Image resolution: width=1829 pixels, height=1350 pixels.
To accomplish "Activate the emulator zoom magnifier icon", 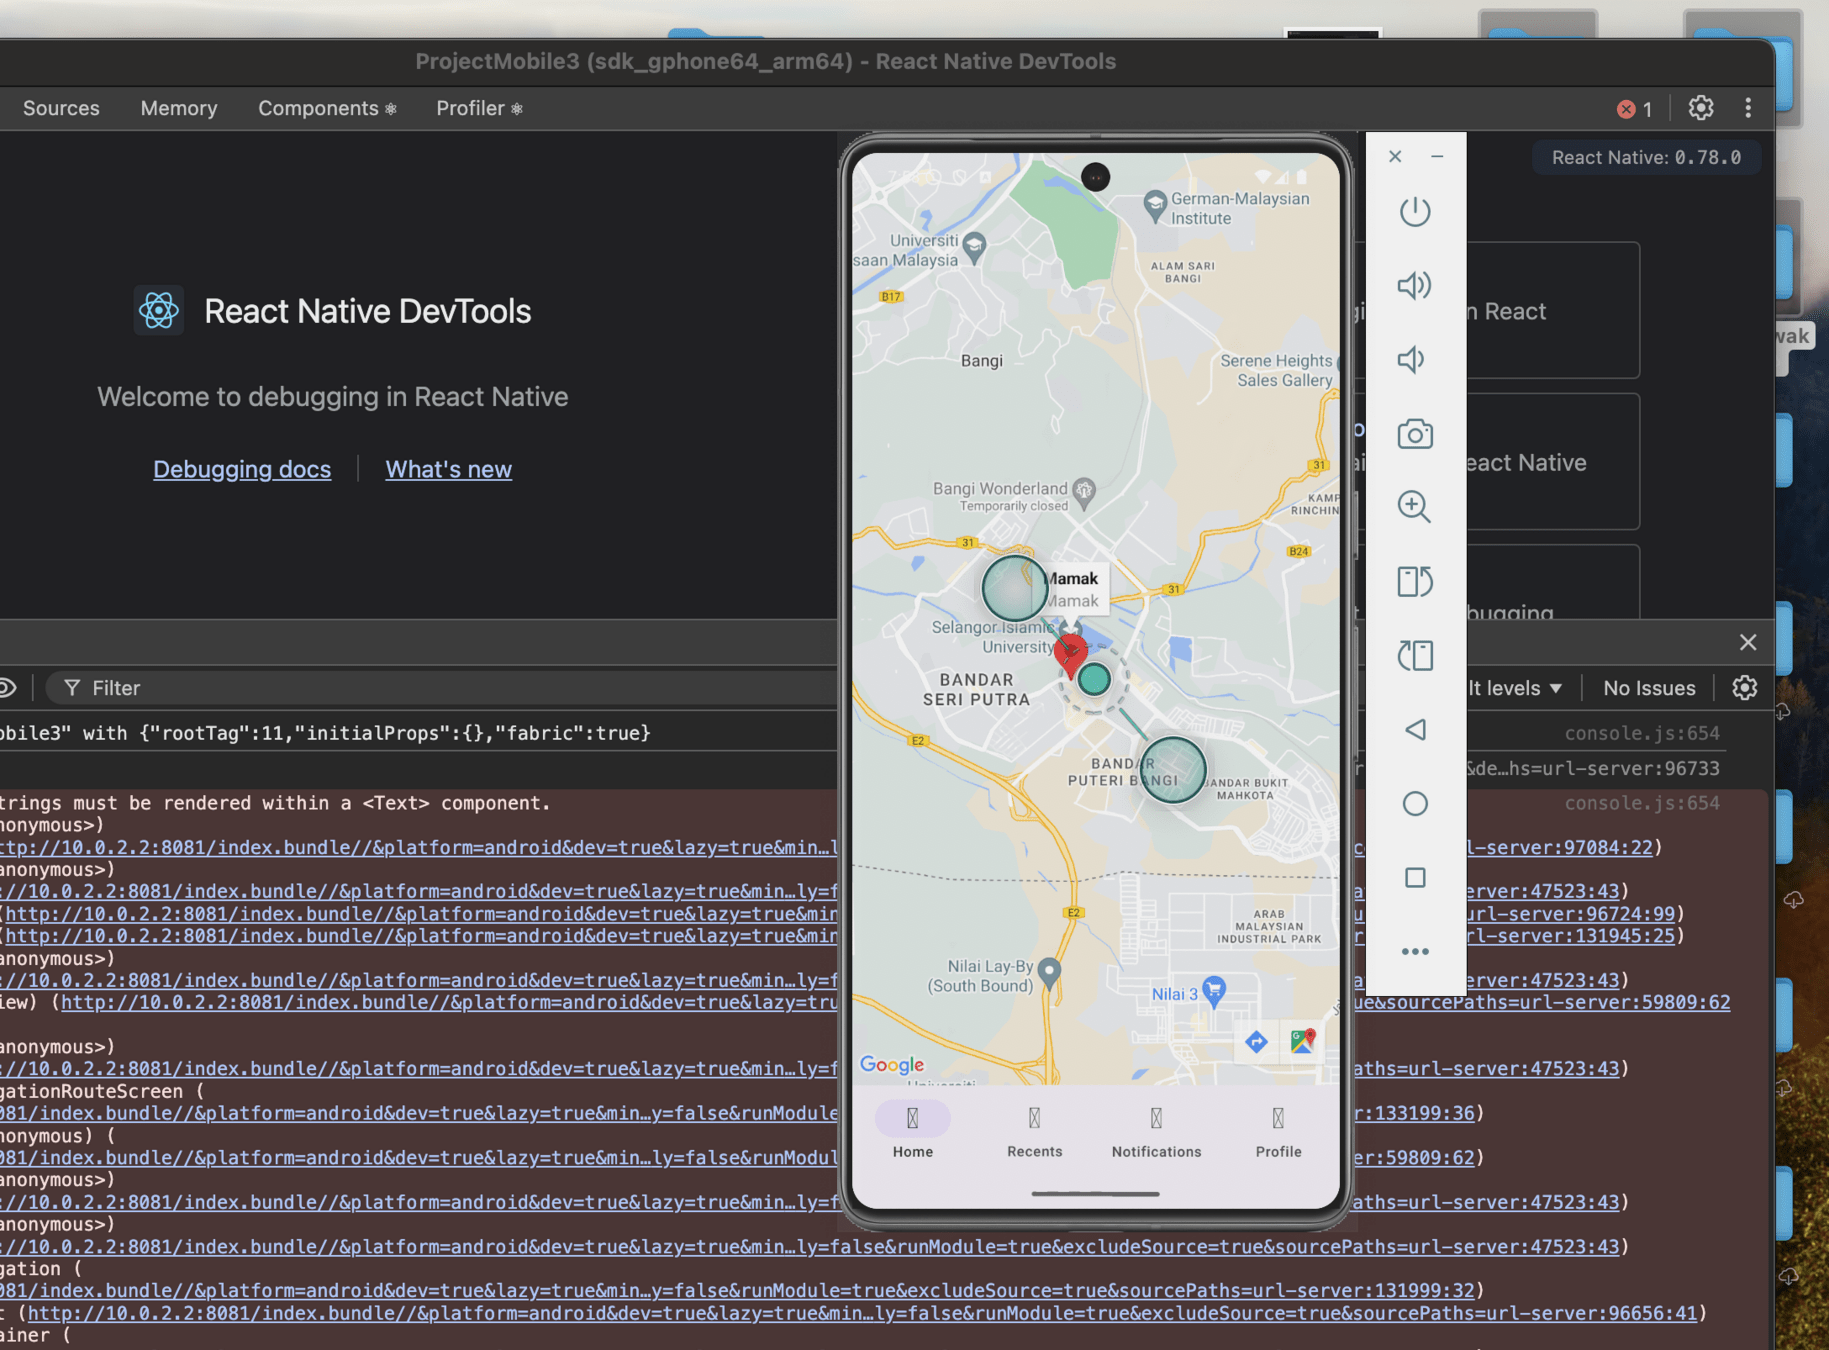I will [1414, 507].
